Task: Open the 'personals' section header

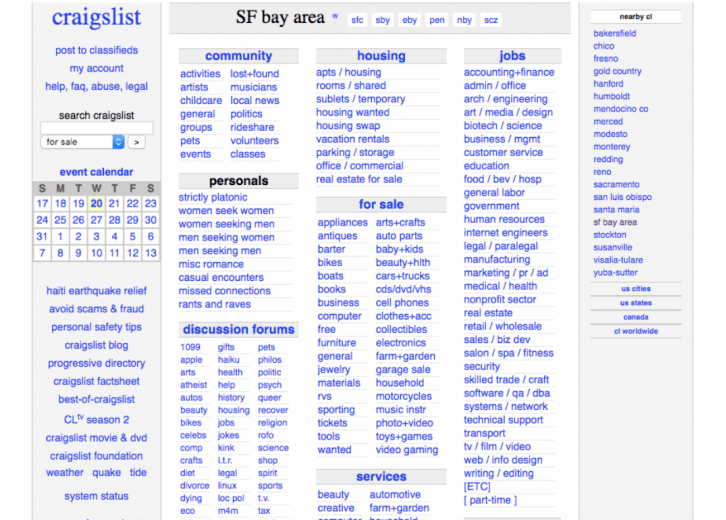Action: [x=238, y=181]
